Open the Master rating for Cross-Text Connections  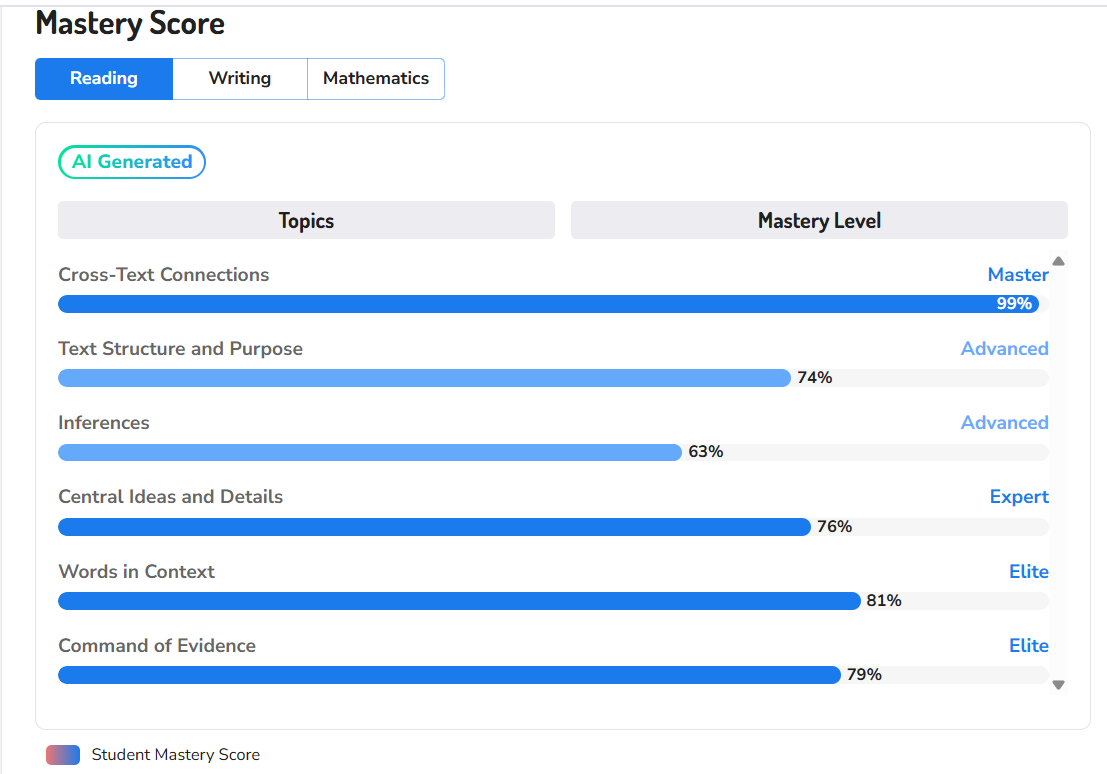point(1018,274)
